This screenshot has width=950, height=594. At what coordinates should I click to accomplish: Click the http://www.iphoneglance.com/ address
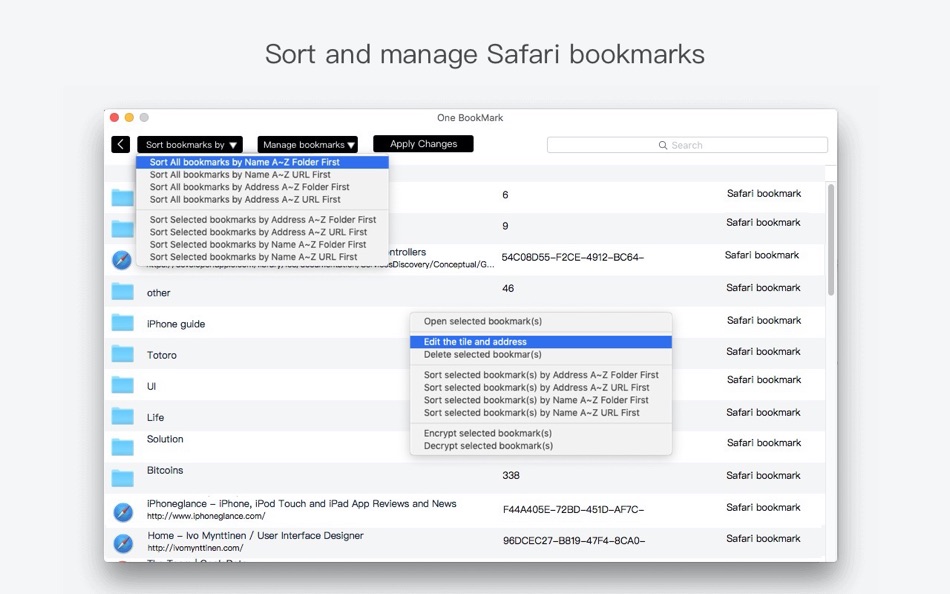point(206,516)
